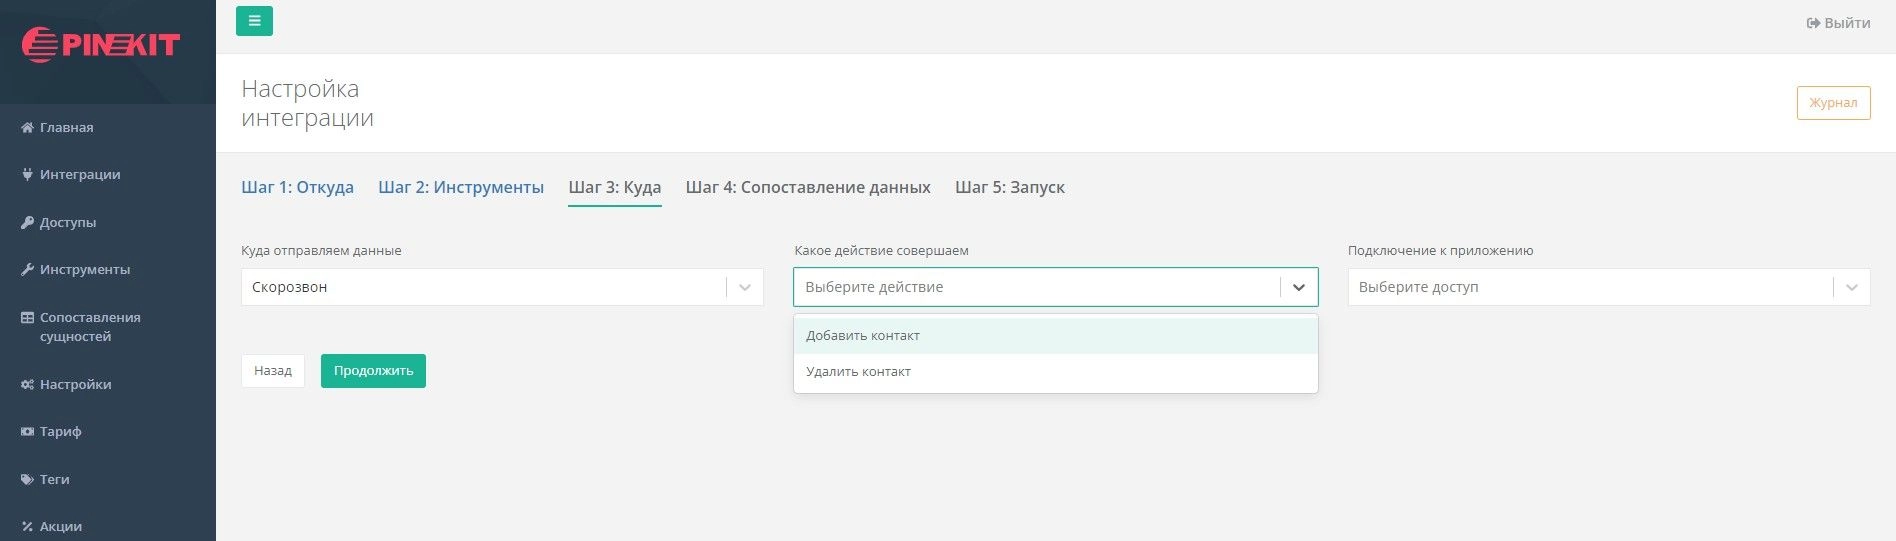This screenshot has height=541, width=1896.
Task: Click the Выйти logout link
Action: tap(1838, 23)
